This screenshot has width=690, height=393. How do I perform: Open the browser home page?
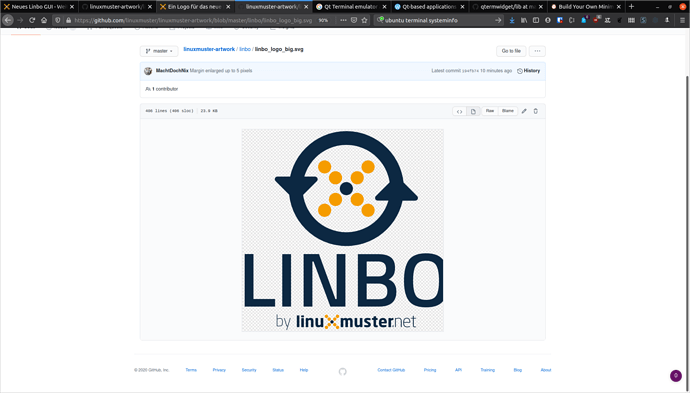(44, 20)
